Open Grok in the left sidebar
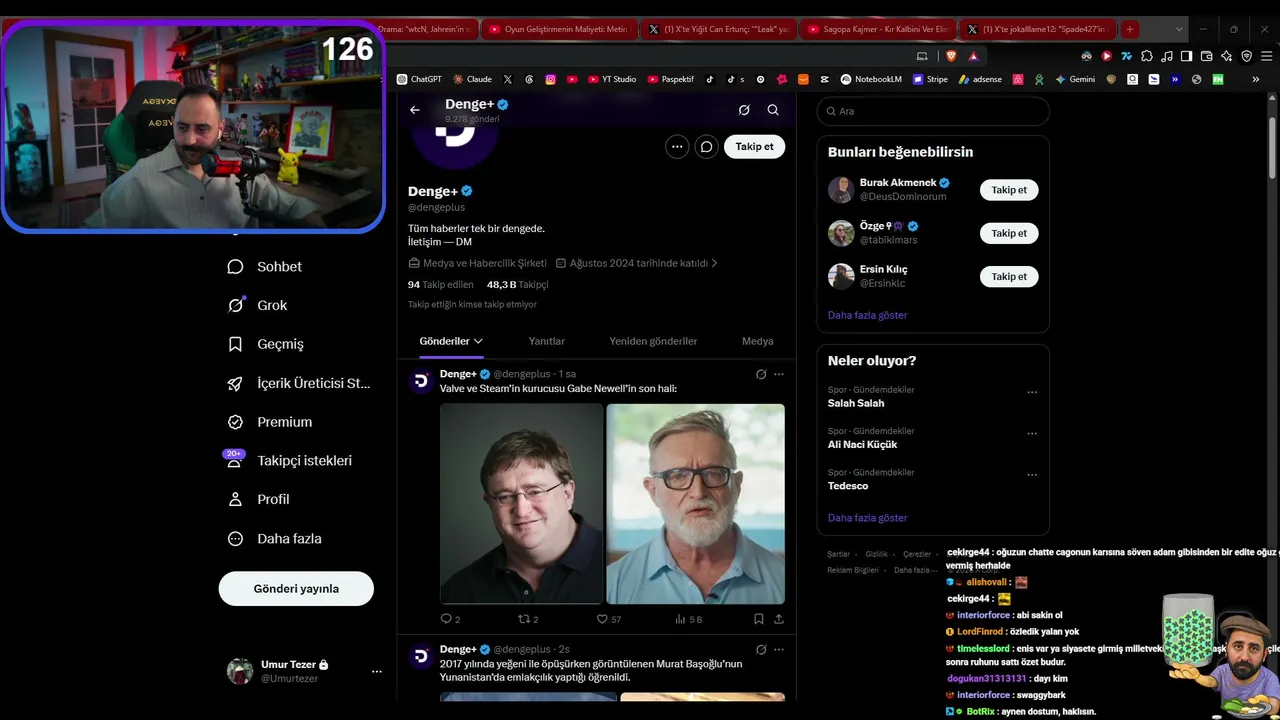The image size is (1280, 720). point(258,305)
